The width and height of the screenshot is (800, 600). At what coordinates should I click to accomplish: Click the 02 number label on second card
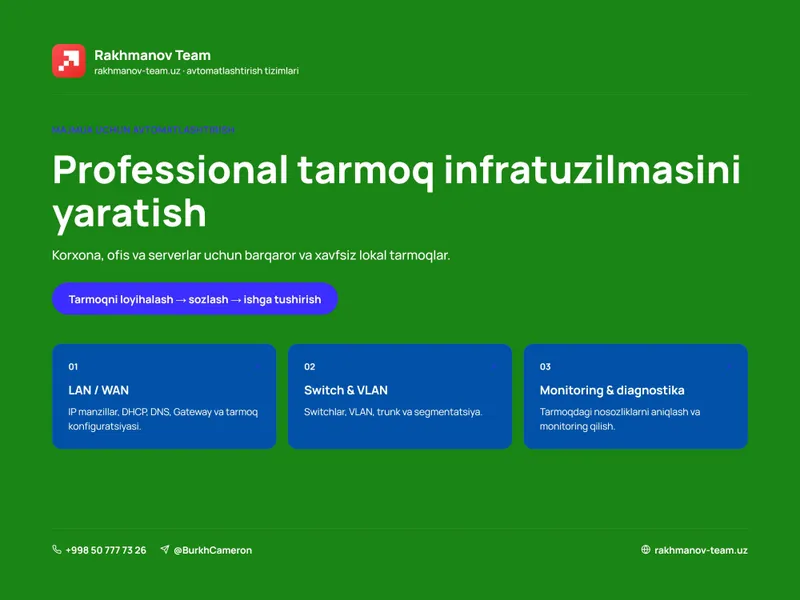[x=310, y=367]
